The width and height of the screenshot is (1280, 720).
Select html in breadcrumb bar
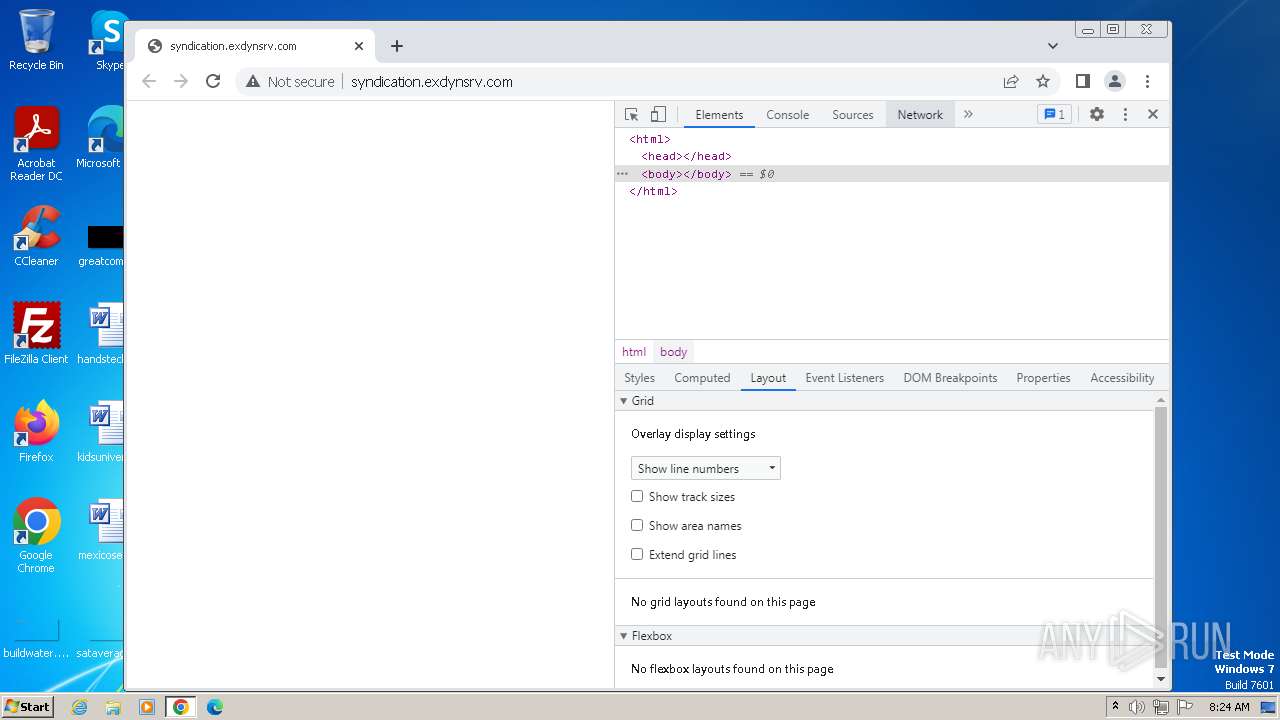633,352
